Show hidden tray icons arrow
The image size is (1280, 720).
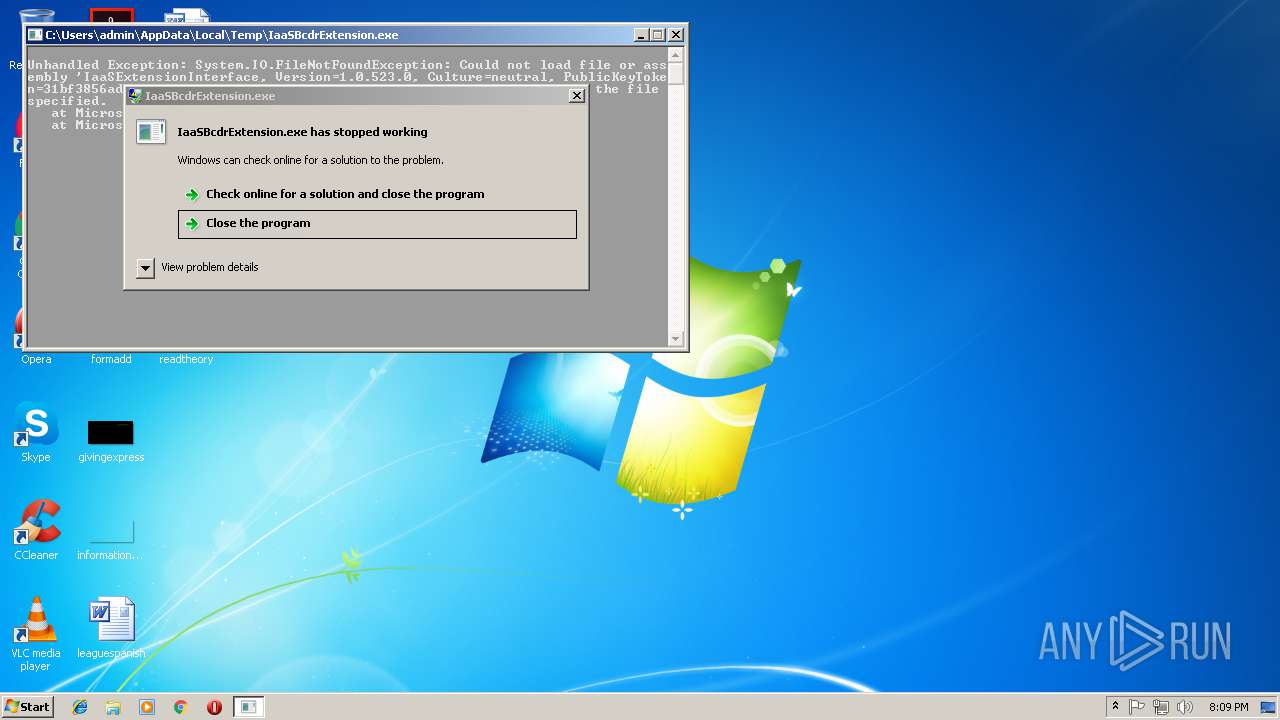[1115, 707]
